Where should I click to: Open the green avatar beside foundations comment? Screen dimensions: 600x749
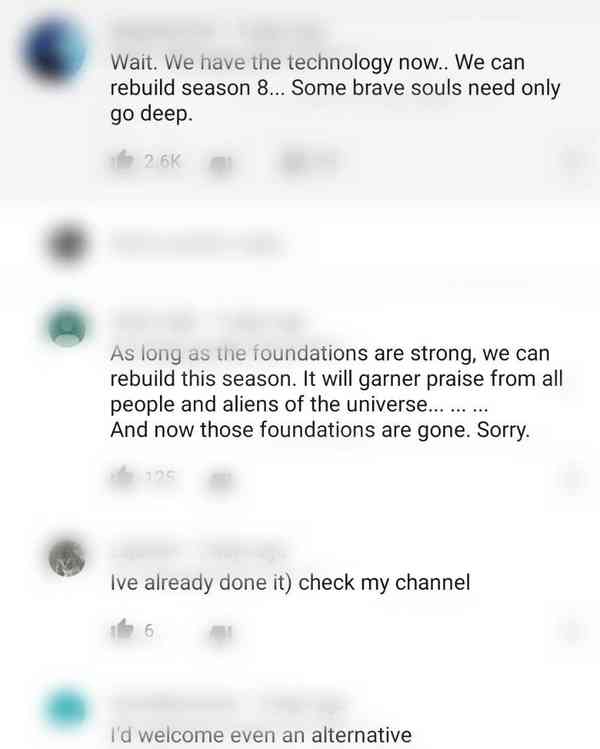67,326
